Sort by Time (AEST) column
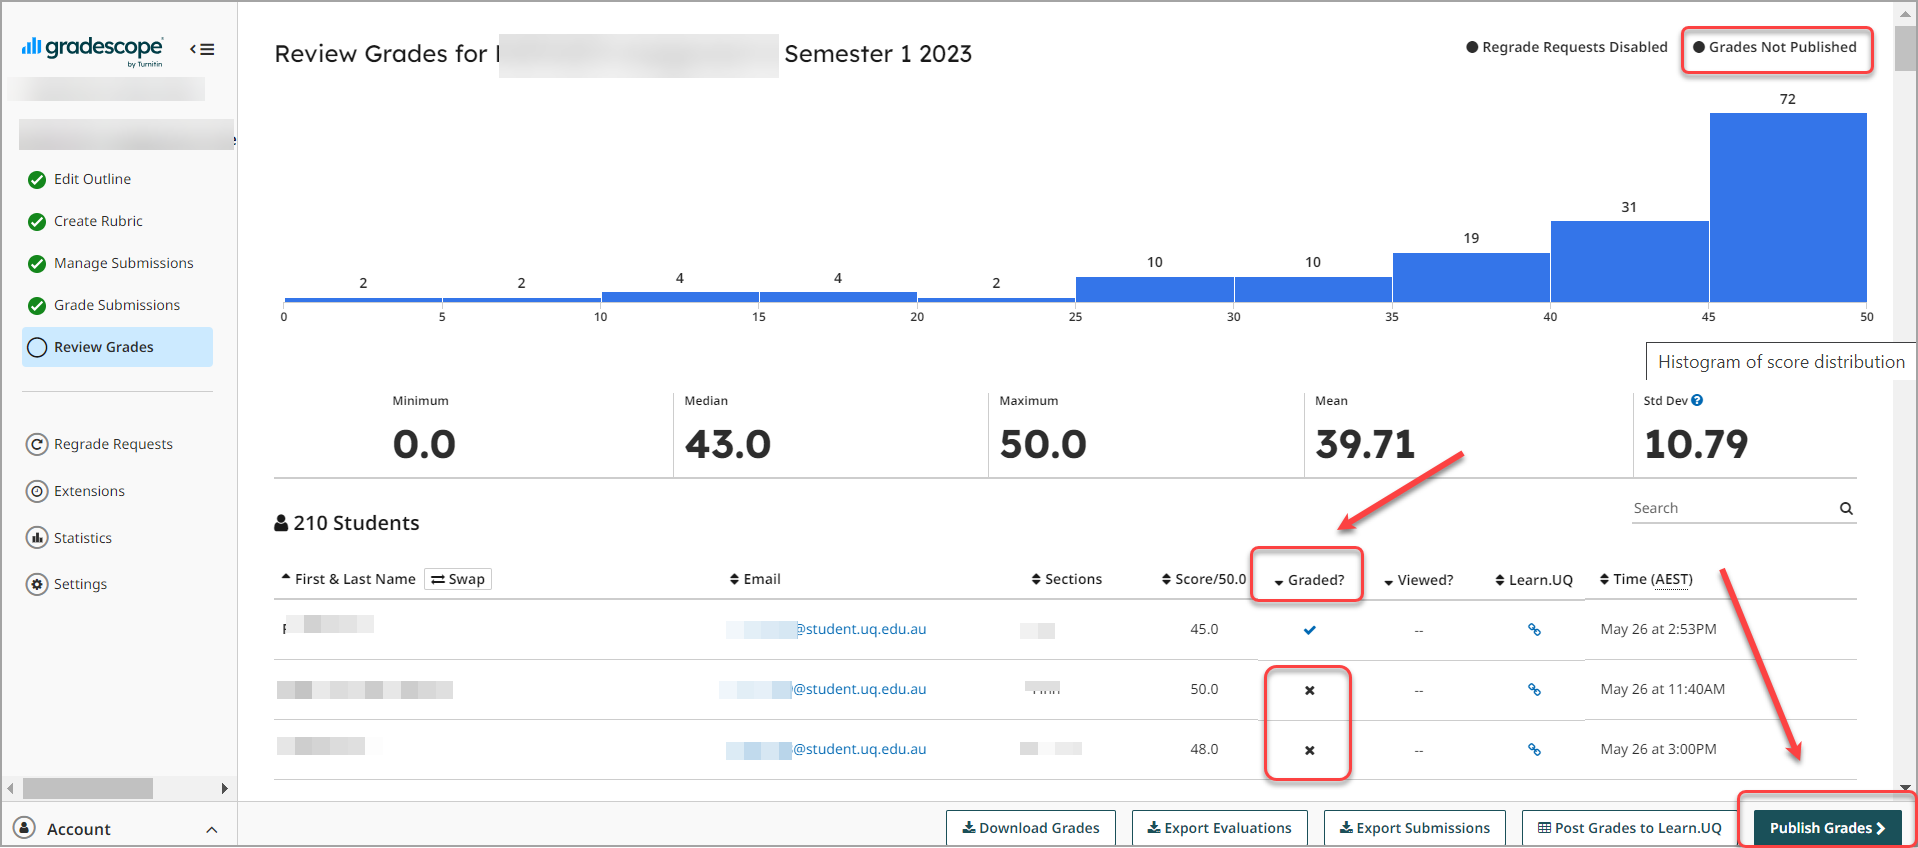 click(x=1646, y=579)
